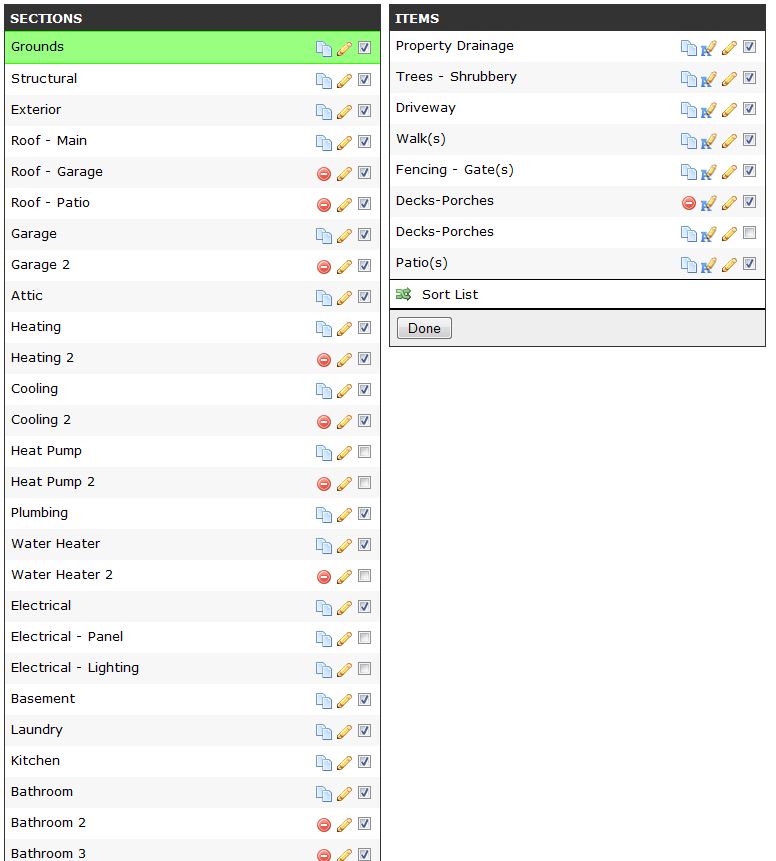Screen dimensions: 776x861
Task: Copy the Patio(s) item
Action: click(689, 265)
